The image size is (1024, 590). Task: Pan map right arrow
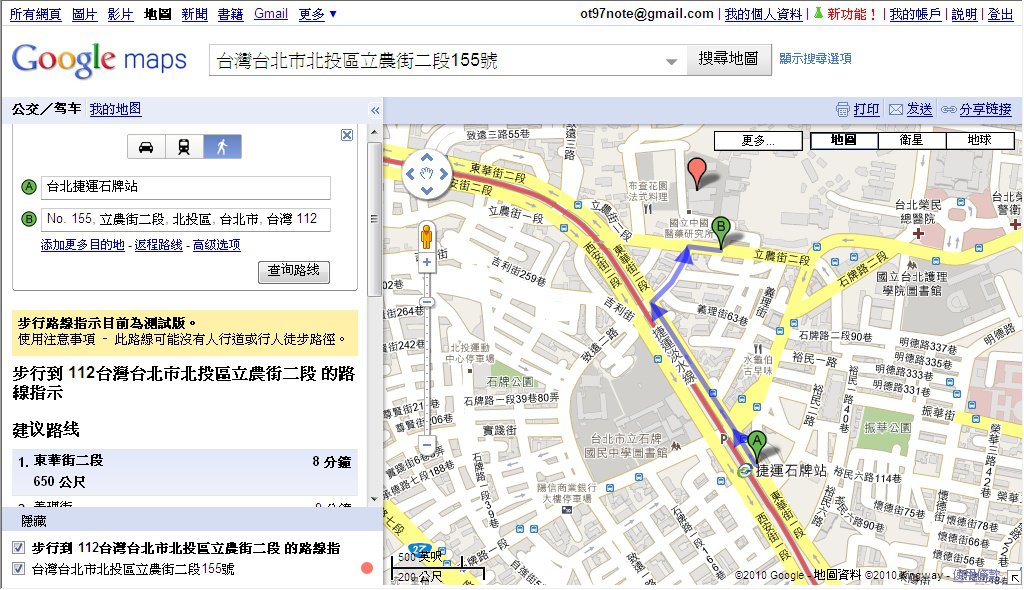tap(443, 174)
